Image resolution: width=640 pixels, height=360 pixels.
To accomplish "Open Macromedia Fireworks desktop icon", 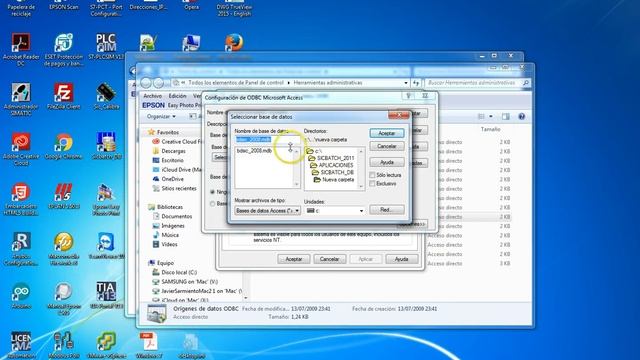I will (x=63, y=249).
